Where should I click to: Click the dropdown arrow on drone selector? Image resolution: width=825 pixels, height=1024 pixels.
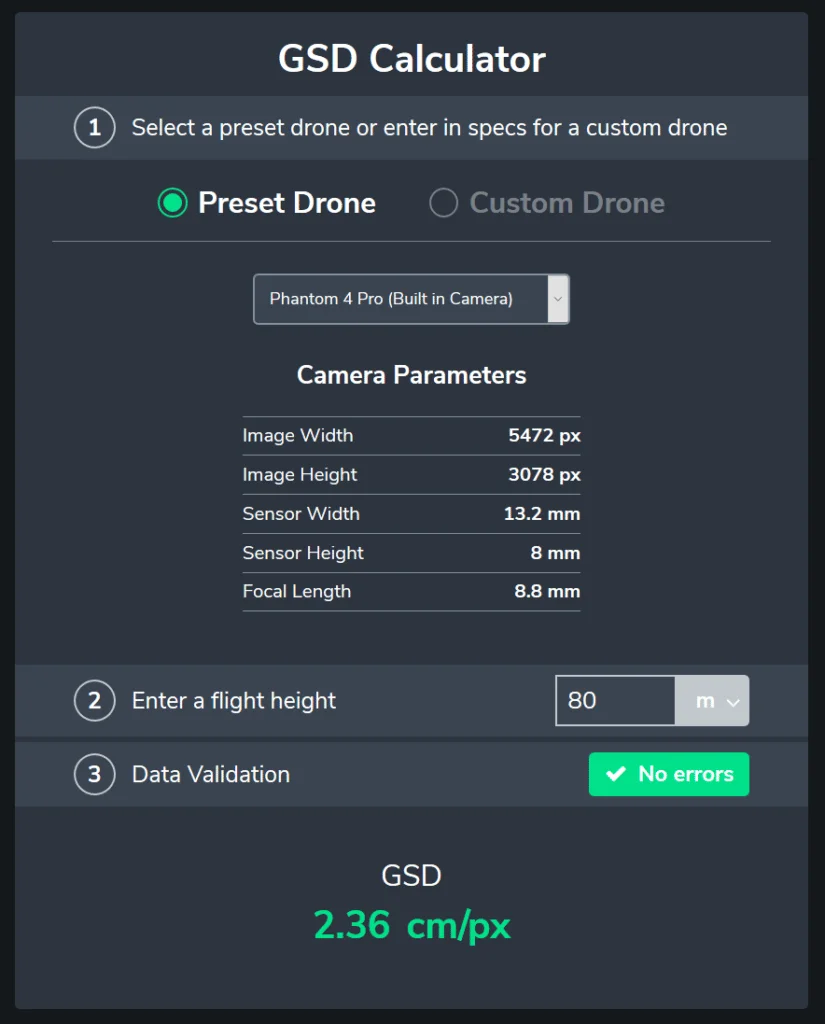(558, 298)
